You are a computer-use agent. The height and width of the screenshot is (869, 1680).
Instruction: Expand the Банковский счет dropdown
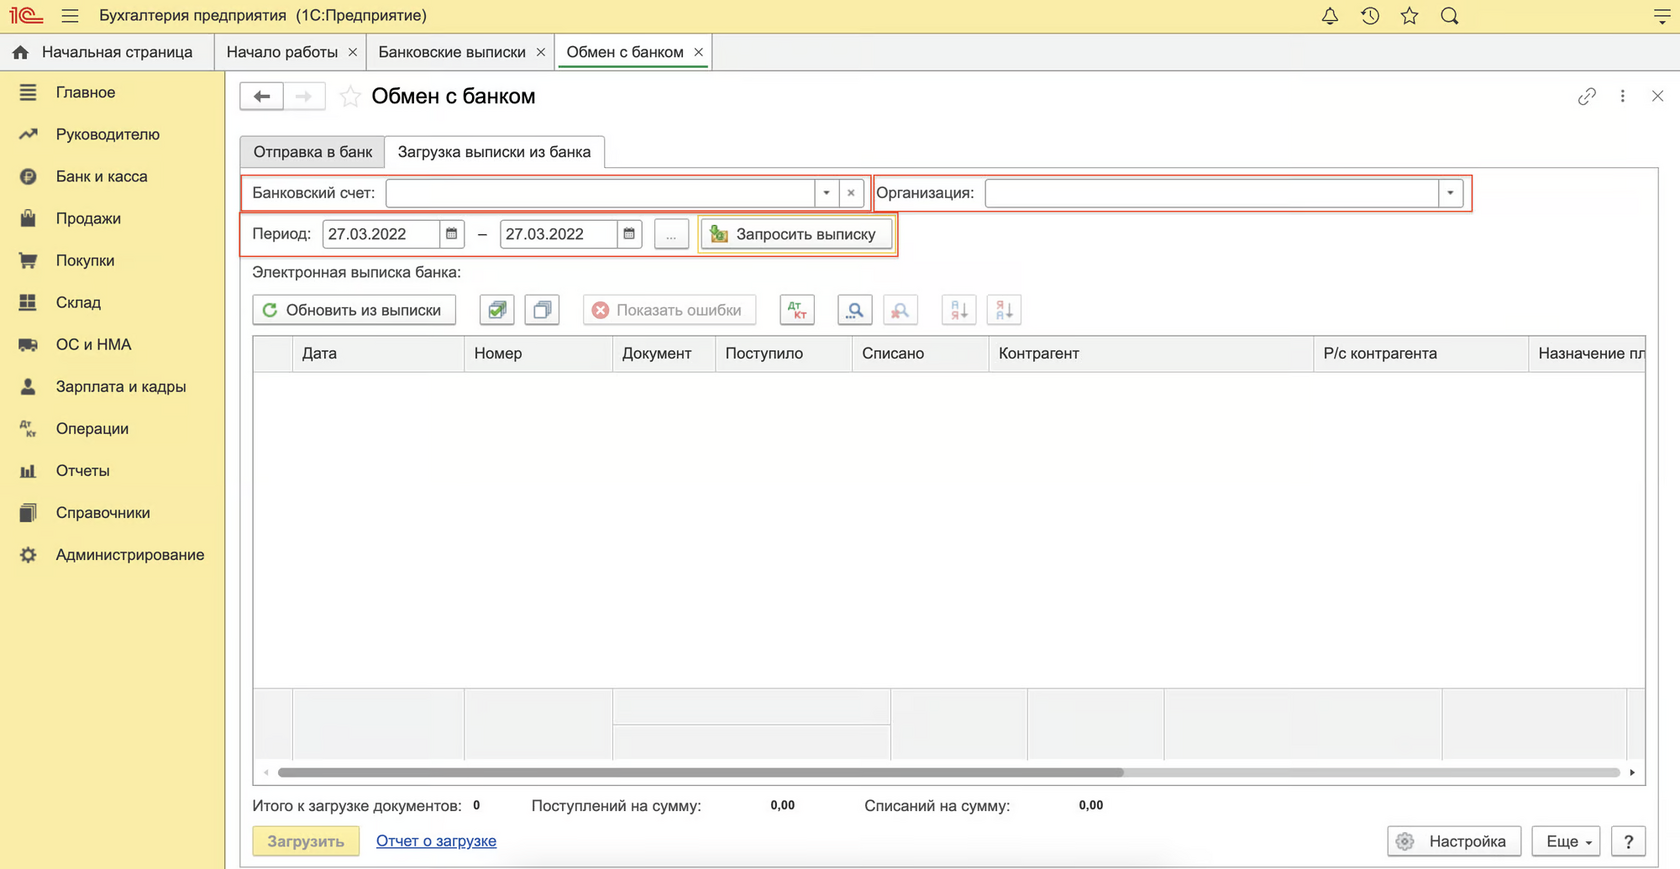[x=826, y=193]
